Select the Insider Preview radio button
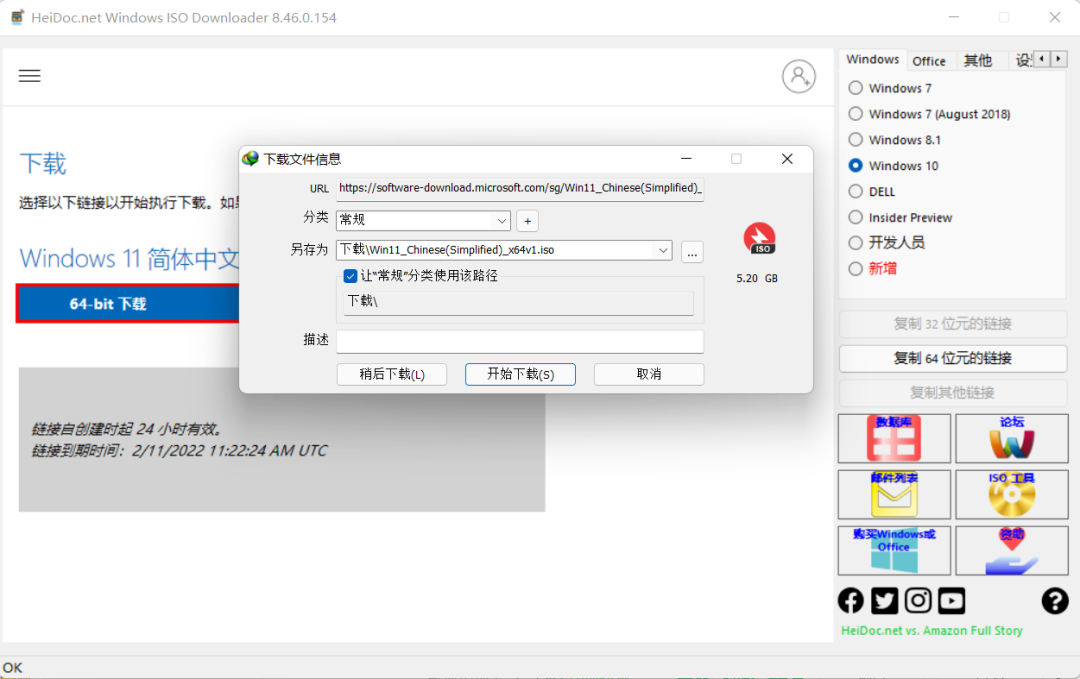The image size is (1080, 679). tap(855, 217)
